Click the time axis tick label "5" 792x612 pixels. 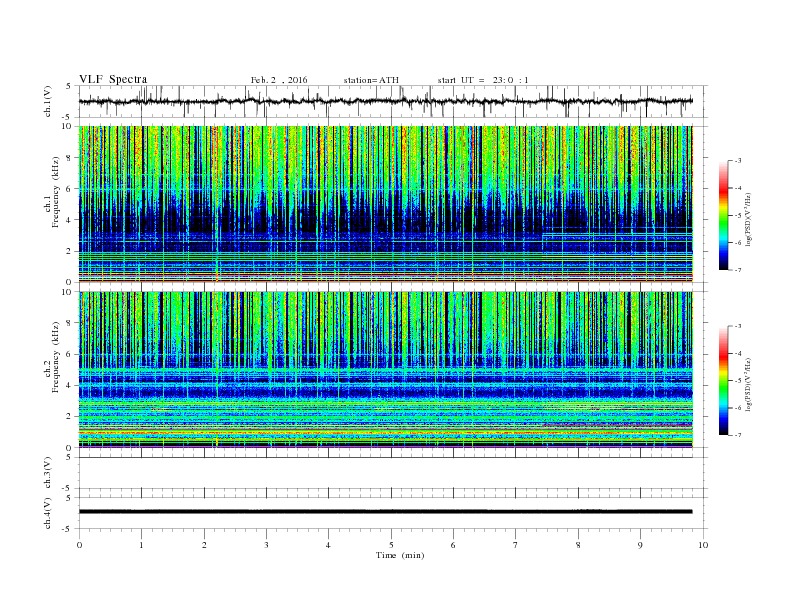coord(391,545)
